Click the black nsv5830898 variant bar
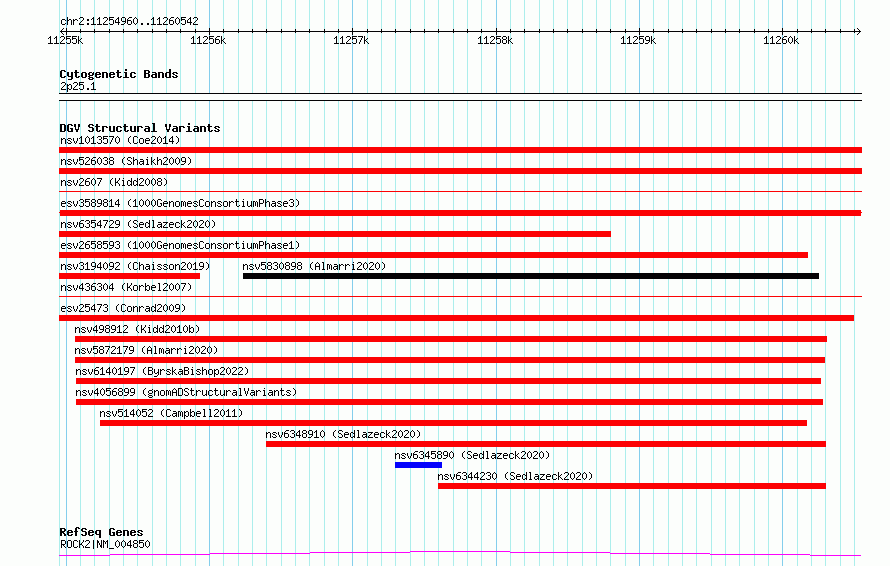 click(x=531, y=276)
